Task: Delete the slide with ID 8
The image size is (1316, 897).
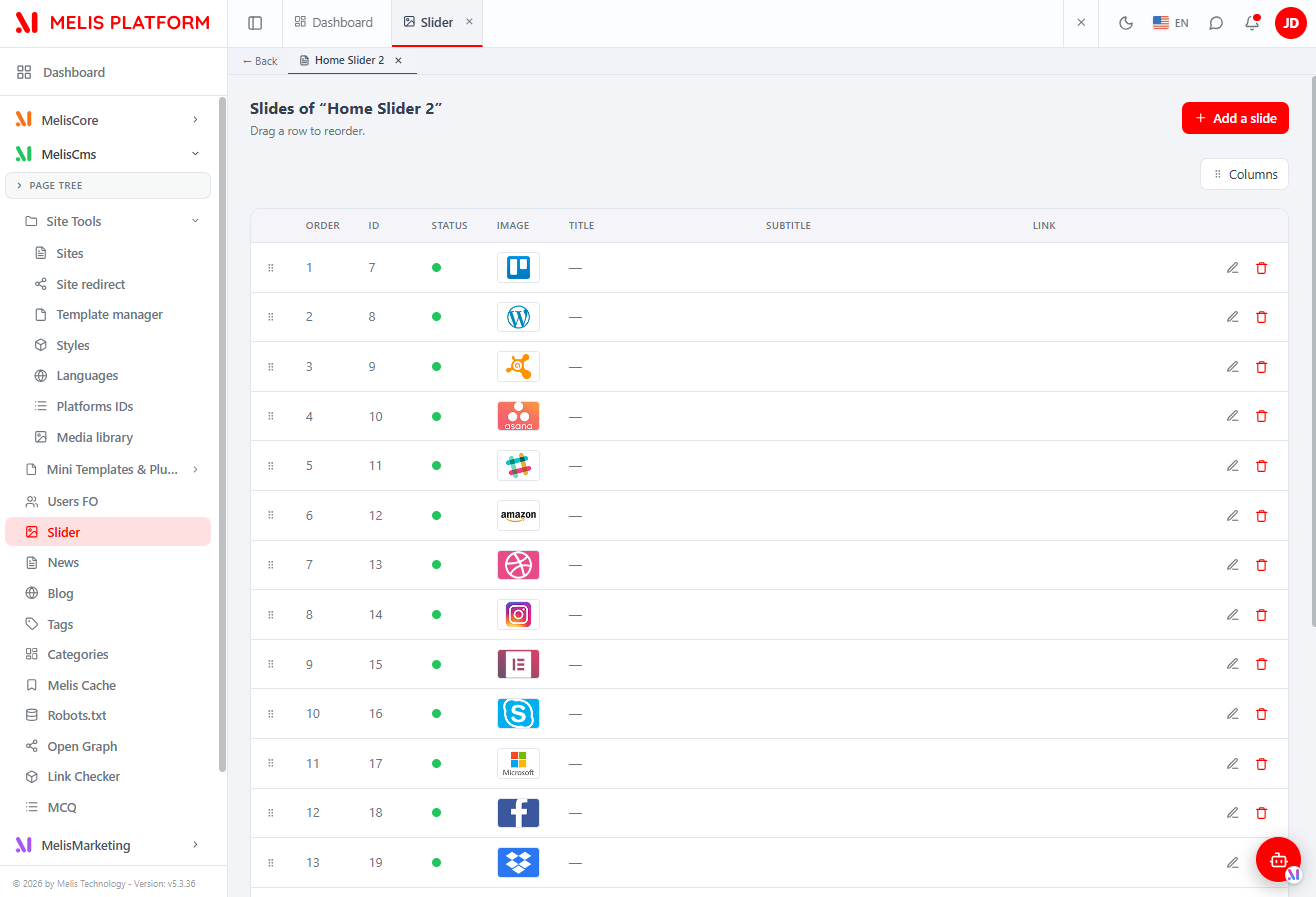Action: pos(1261,316)
